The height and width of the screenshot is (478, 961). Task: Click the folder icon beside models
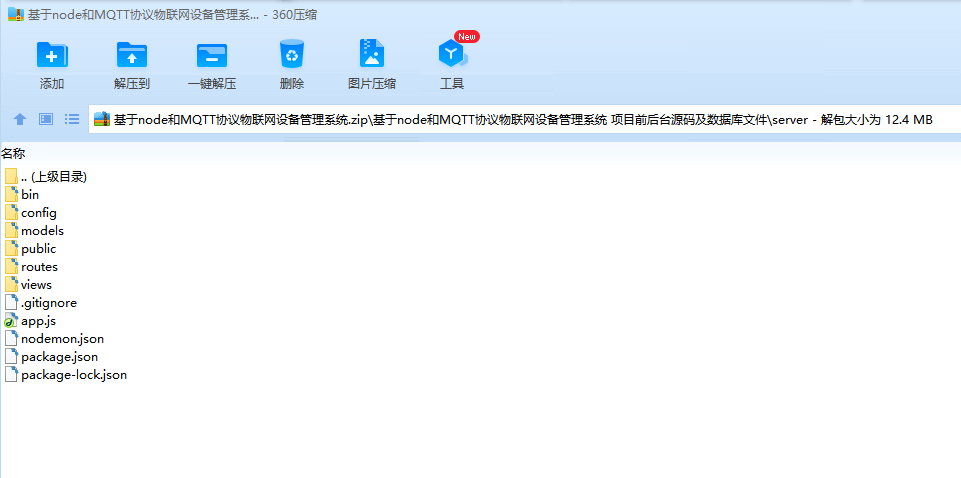[x=12, y=230]
